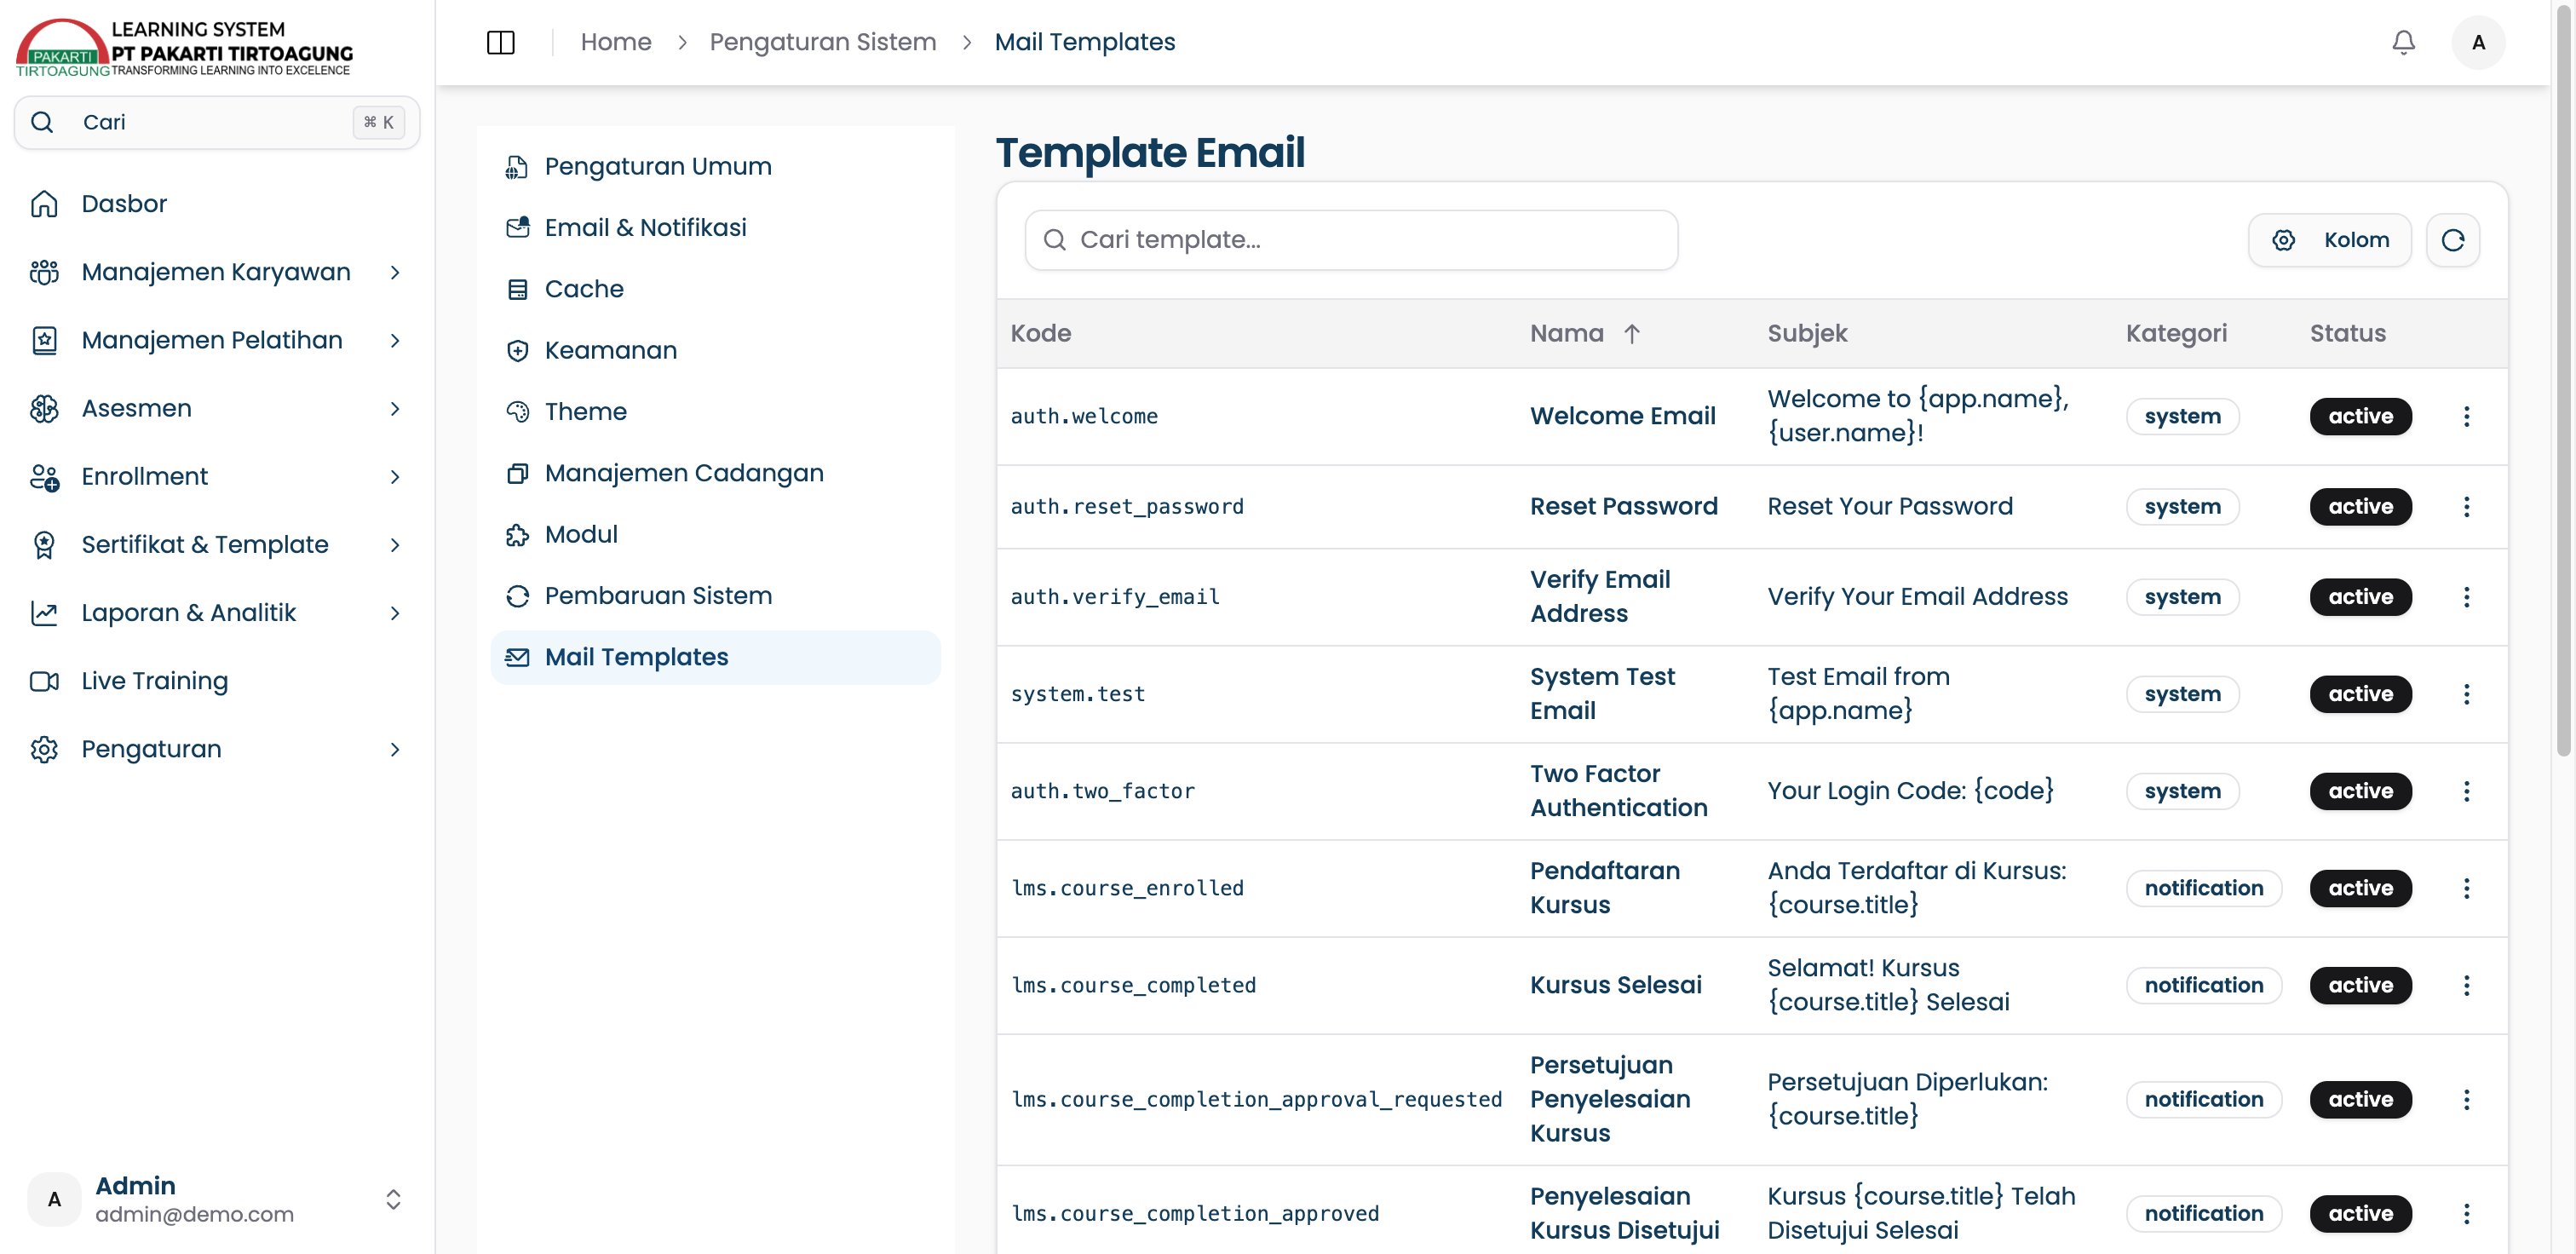2576x1254 pixels.
Task: Click the Modul puzzle icon
Action: 517,535
